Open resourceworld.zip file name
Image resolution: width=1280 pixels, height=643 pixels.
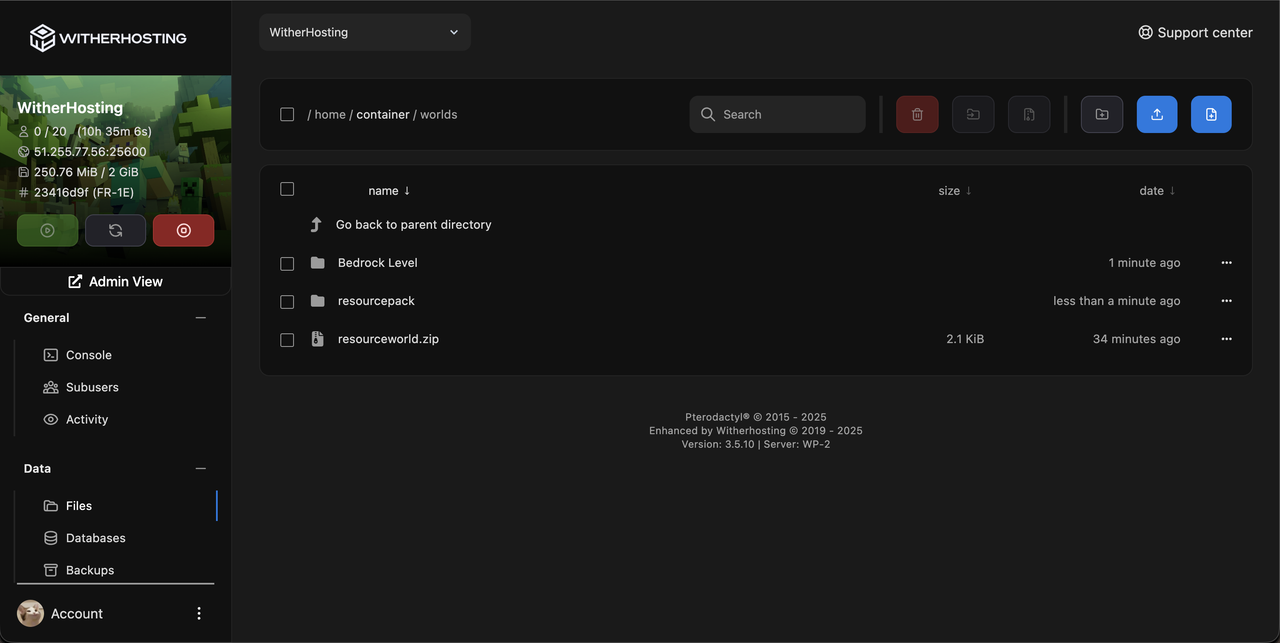point(388,339)
